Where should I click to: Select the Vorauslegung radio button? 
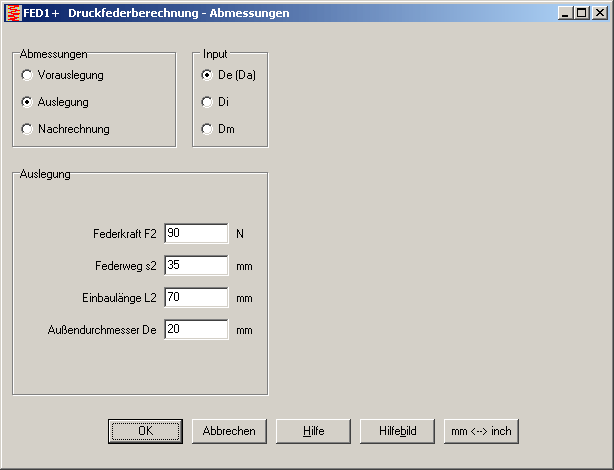click(27, 75)
